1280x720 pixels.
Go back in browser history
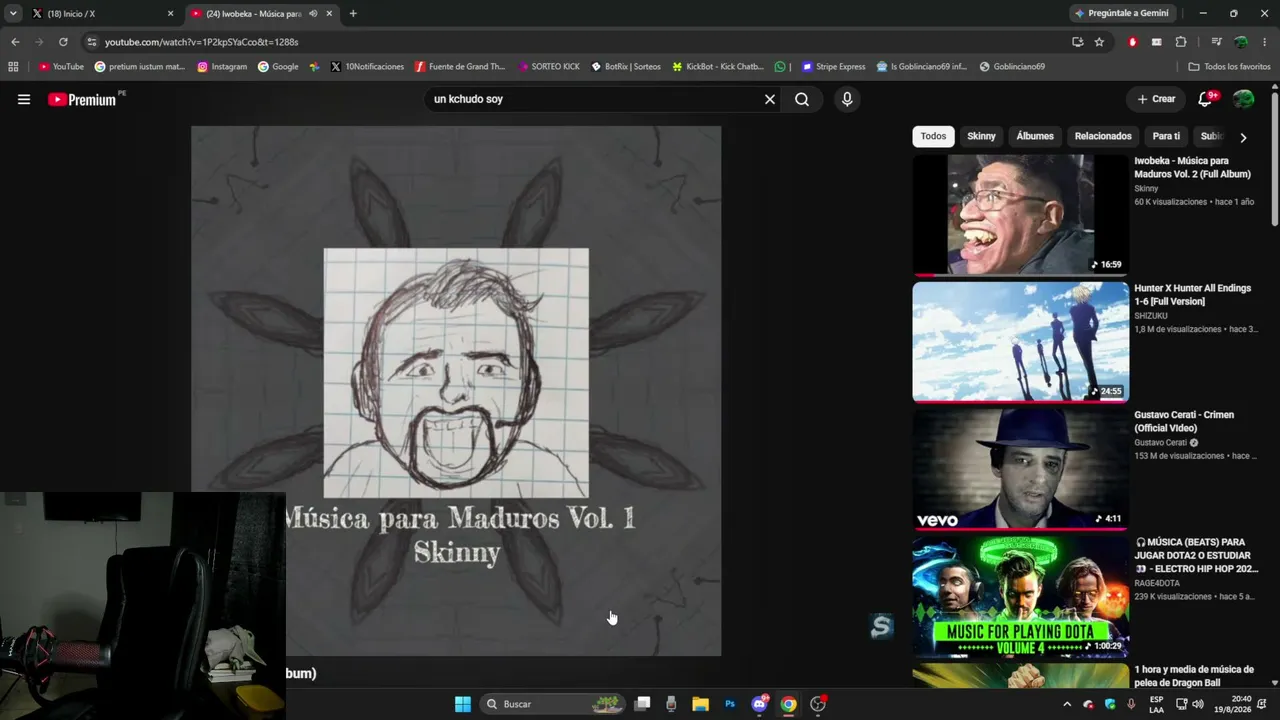point(15,42)
